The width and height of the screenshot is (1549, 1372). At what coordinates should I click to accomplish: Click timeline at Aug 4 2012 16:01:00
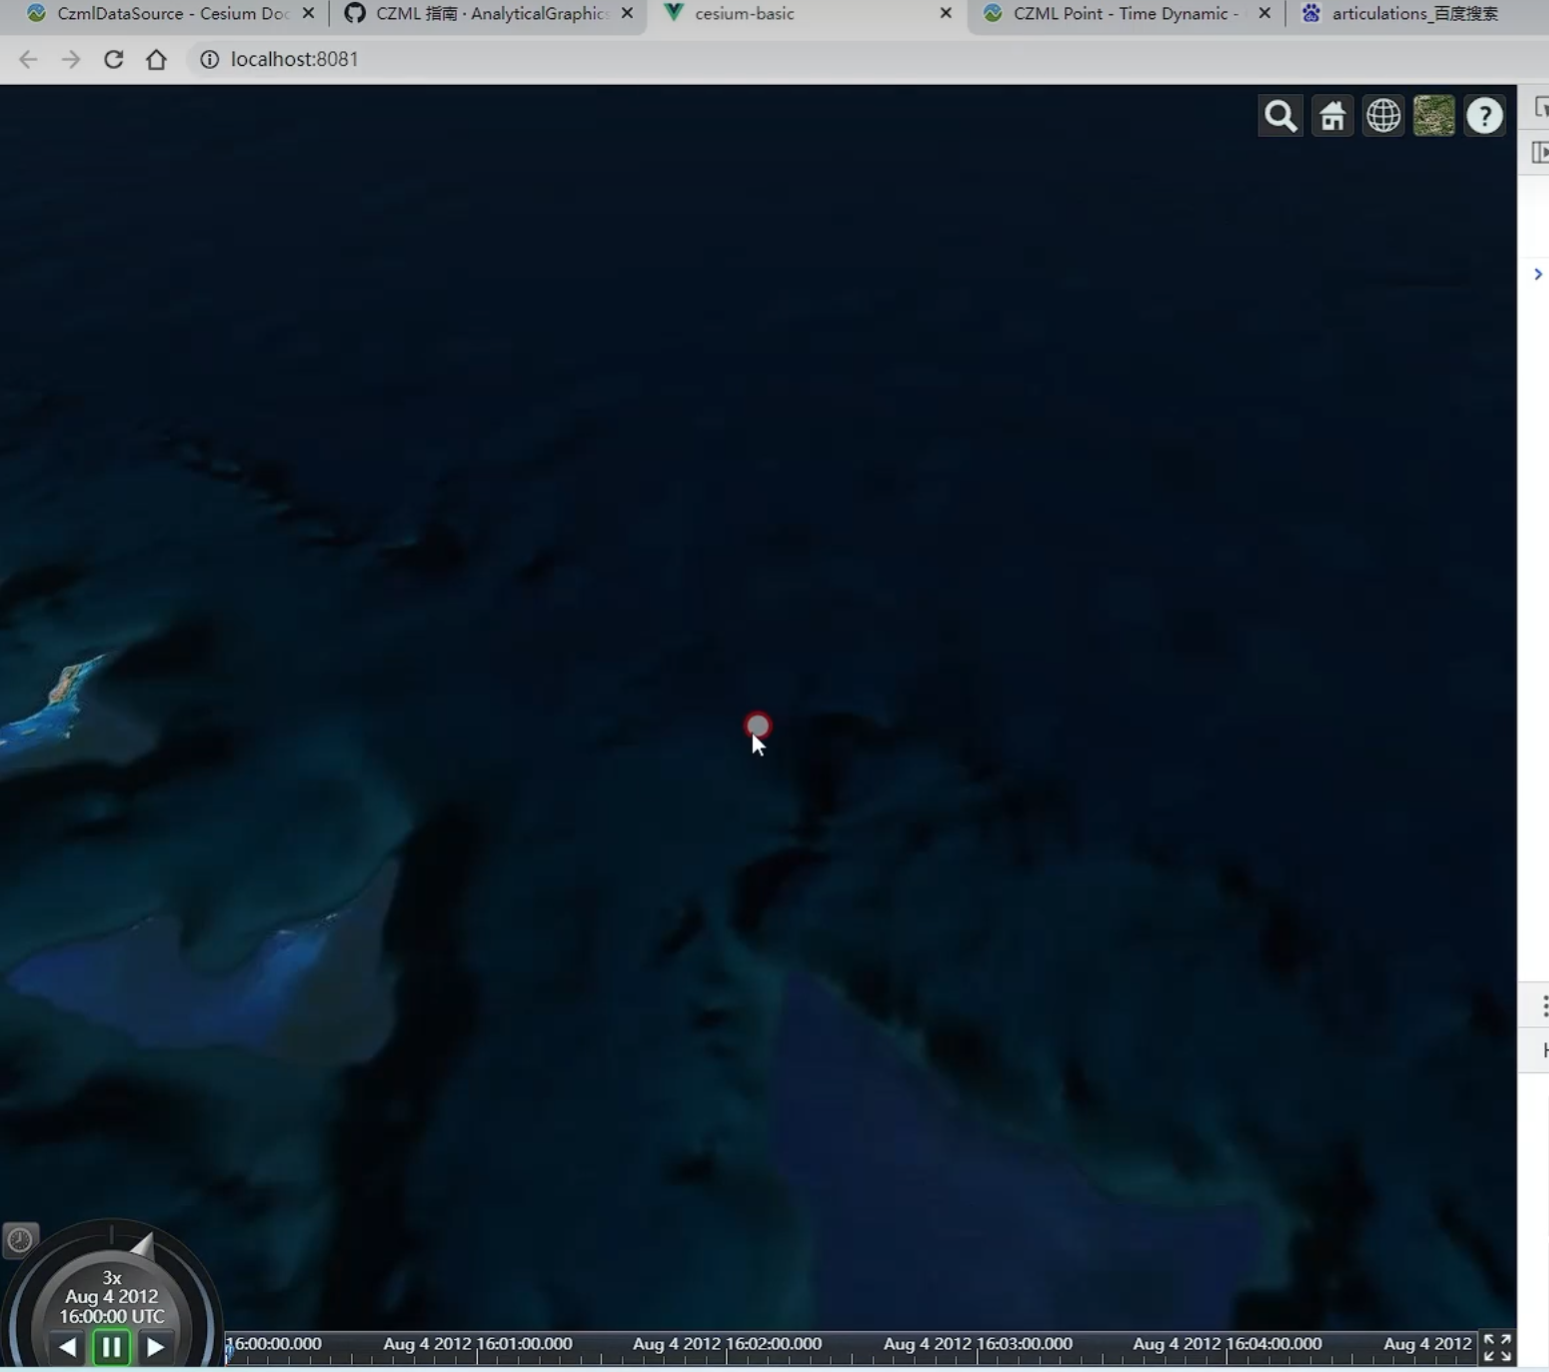477,1344
